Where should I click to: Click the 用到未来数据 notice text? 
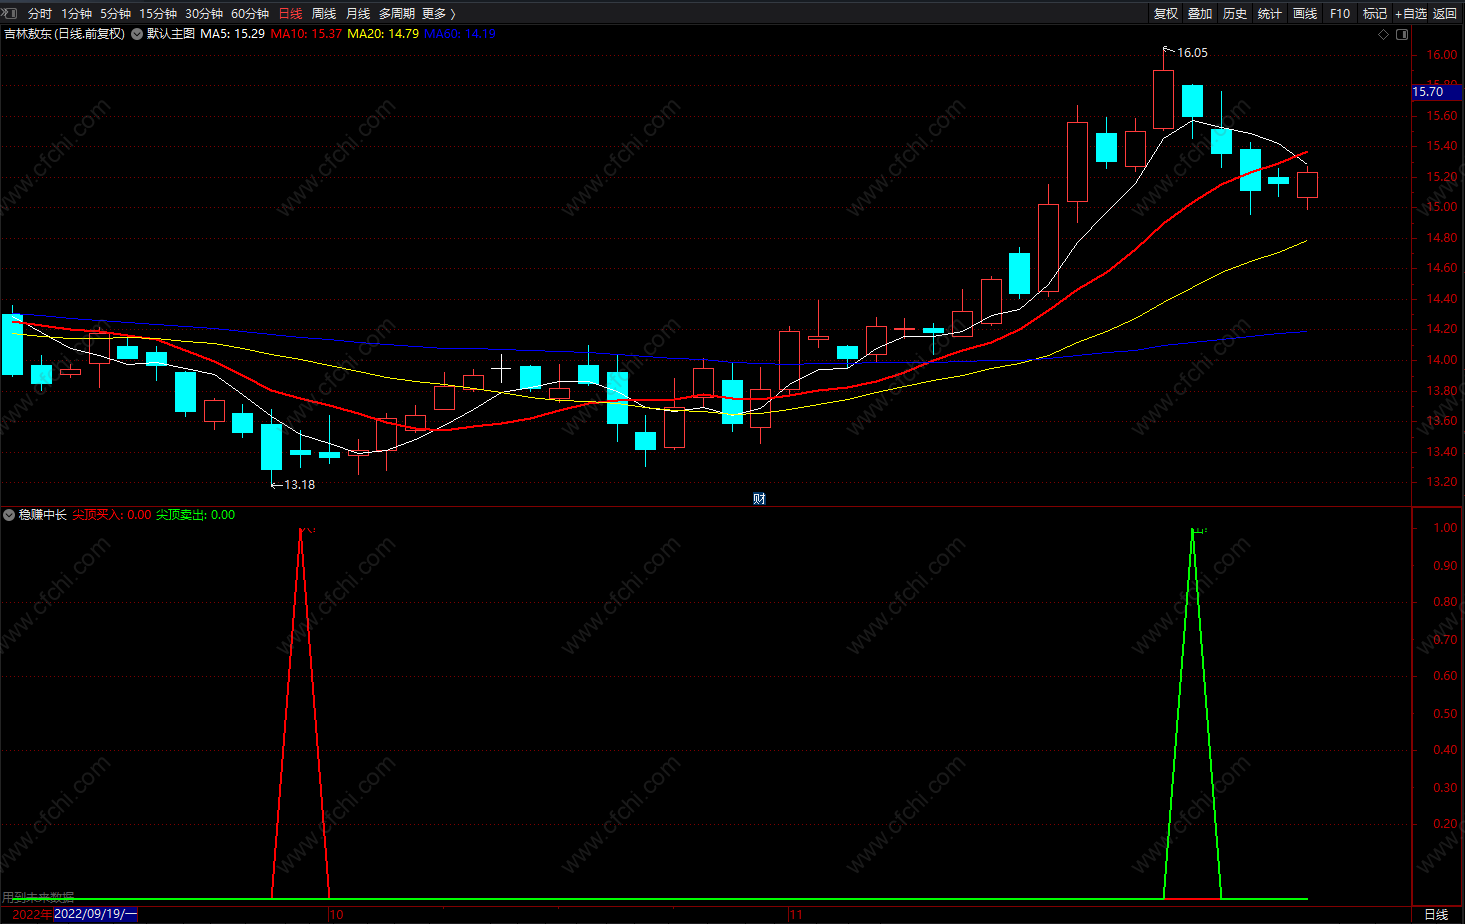(x=38, y=897)
